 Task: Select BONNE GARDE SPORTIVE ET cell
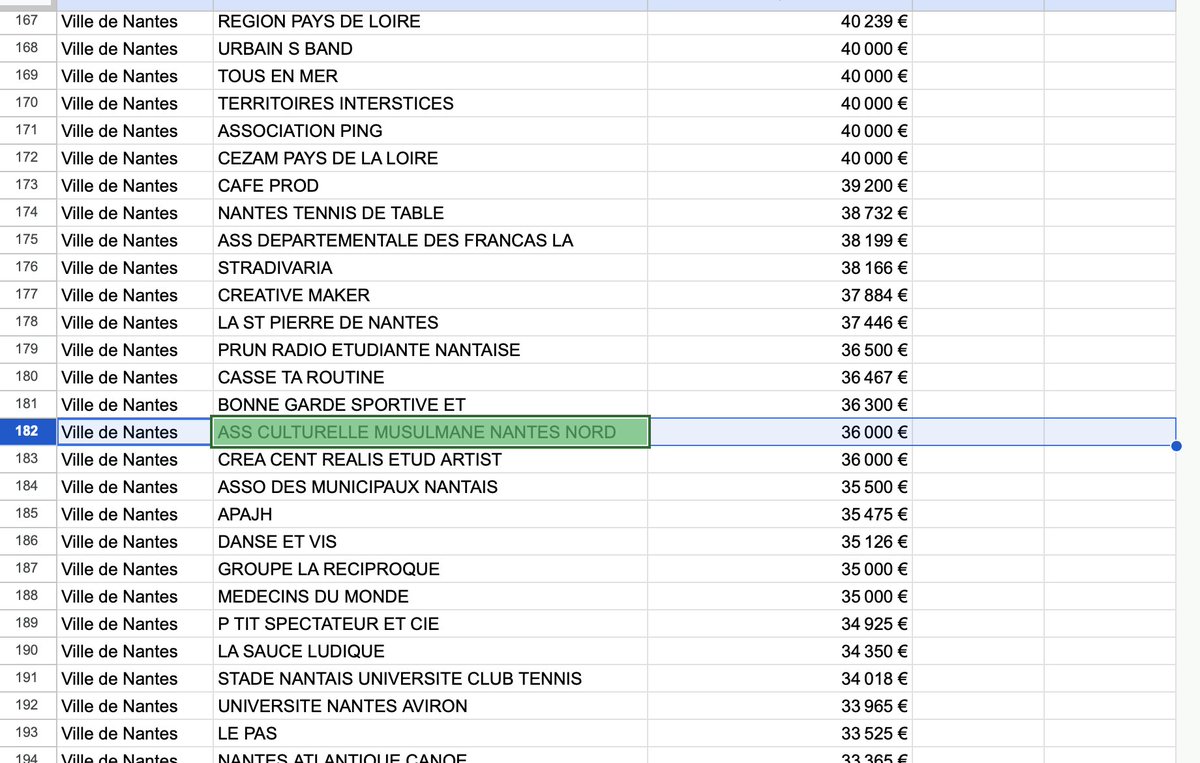pos(430,405)
